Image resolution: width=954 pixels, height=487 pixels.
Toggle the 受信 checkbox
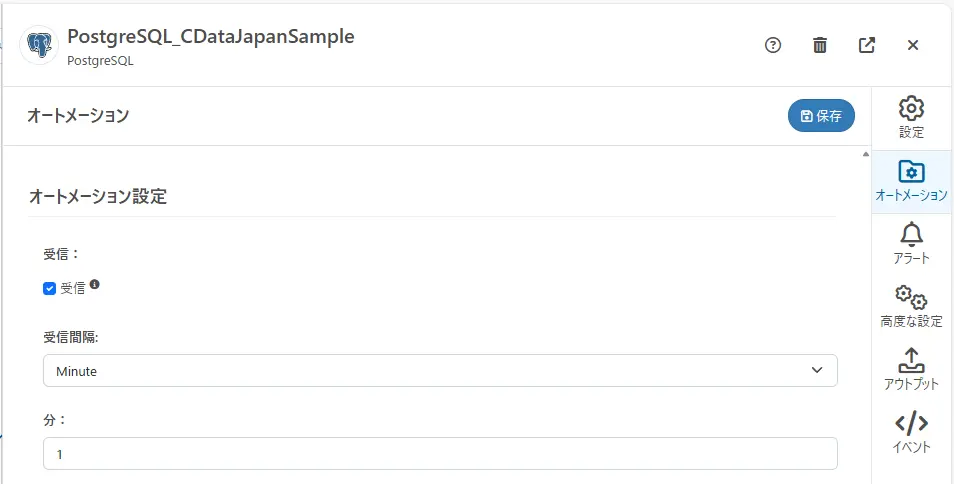(49, 289)
